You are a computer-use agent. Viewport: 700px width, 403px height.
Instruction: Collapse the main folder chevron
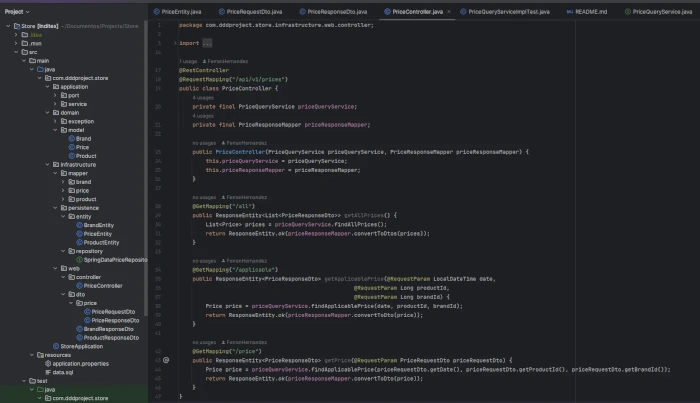pyautogui.click(x=24, y=60)
